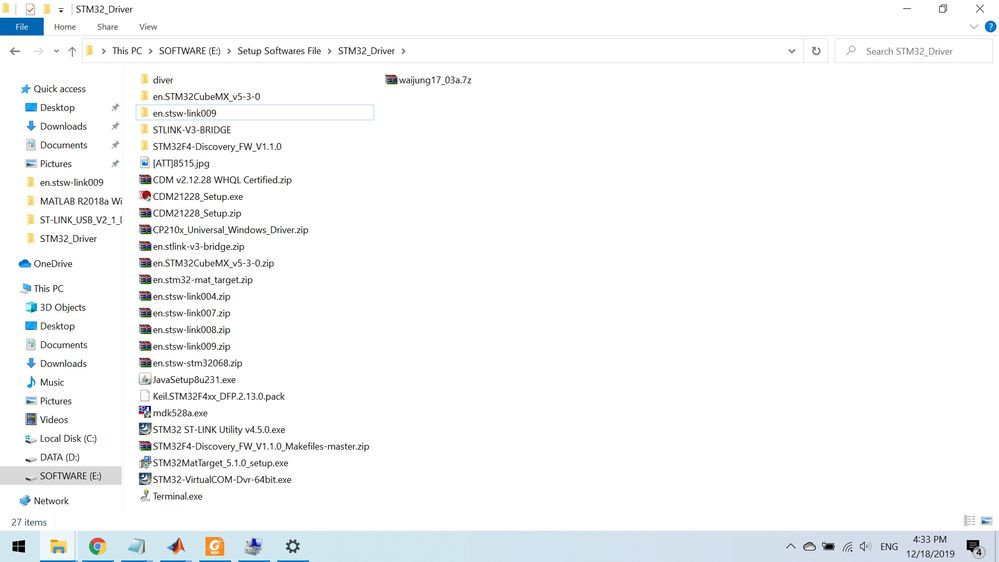Open Music folder under This PC
This screenshot has width=999, height=562.
click(45, 382)
